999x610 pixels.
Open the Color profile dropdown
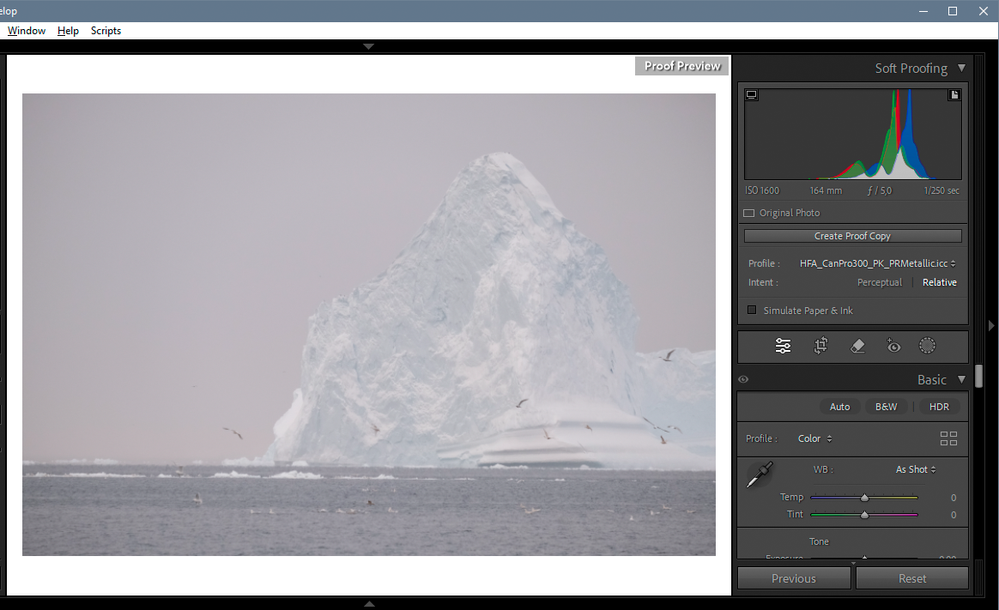[x=815, y=439]
